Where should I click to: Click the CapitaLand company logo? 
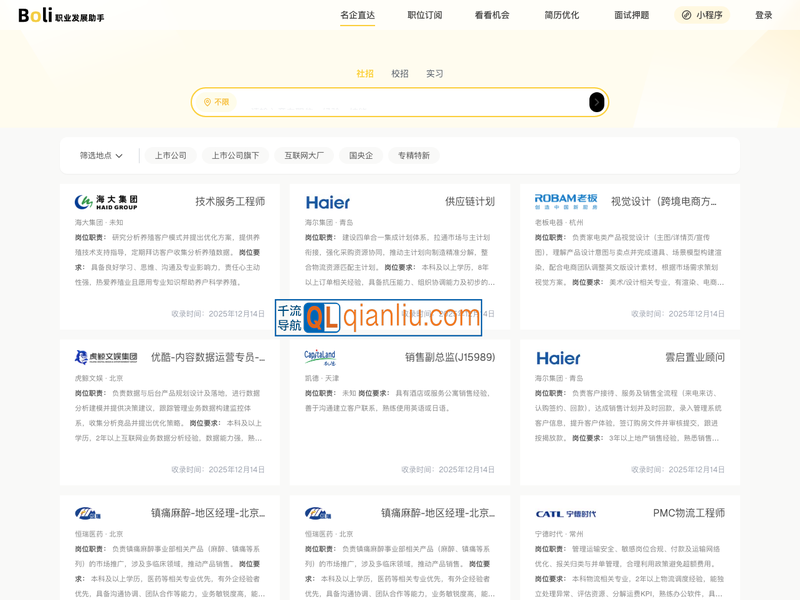(320, 357)
